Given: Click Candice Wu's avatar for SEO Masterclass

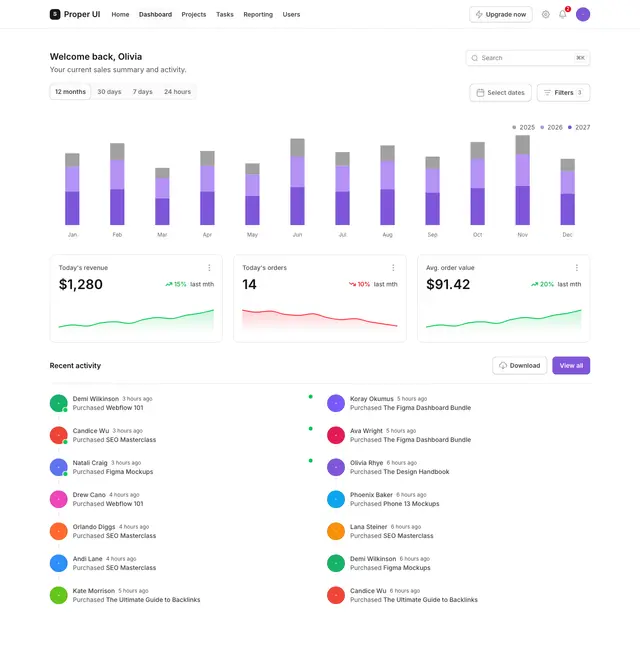Looking at the screenshot, I should tap(59, 435).
